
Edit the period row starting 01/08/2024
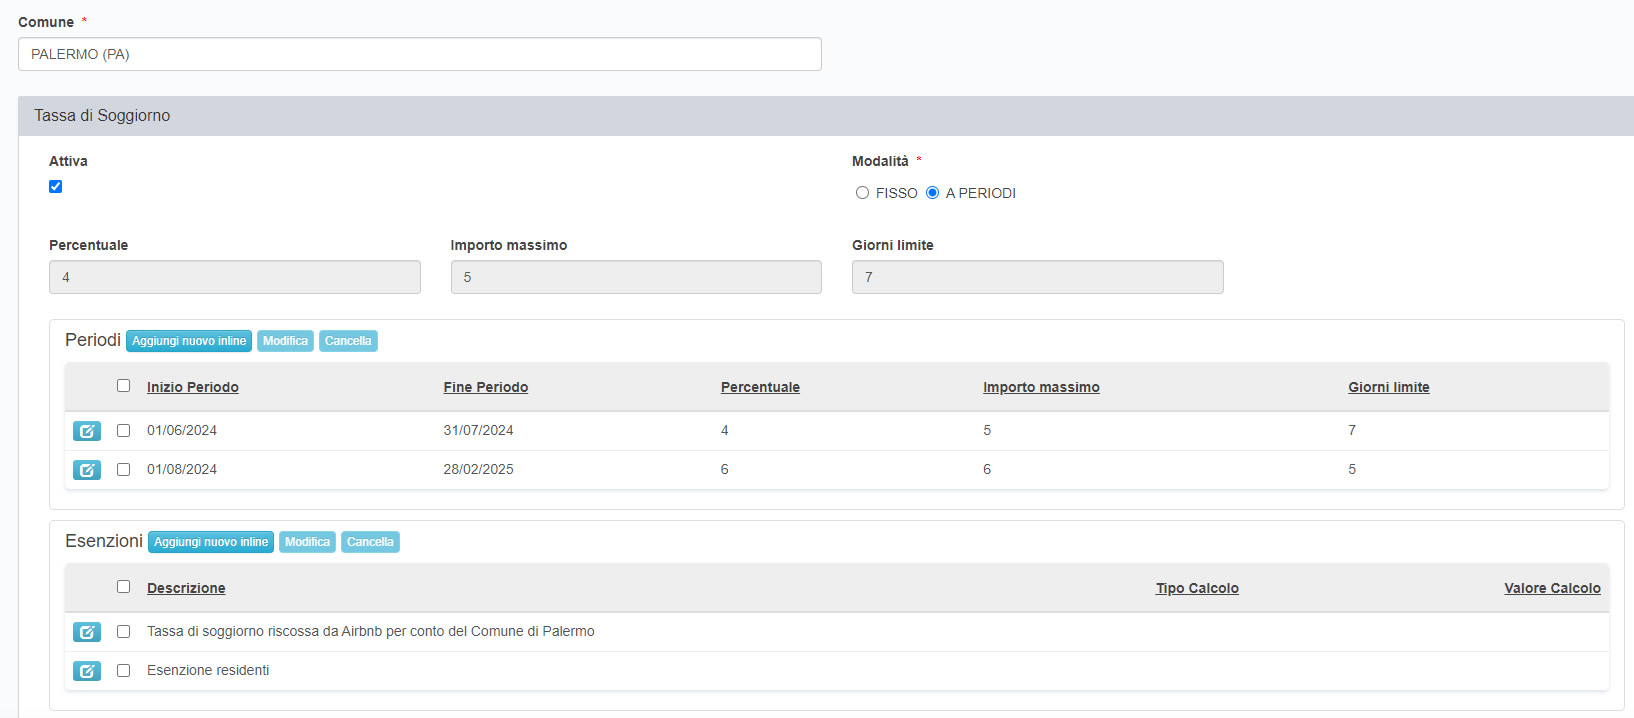(x=87, y=470)
